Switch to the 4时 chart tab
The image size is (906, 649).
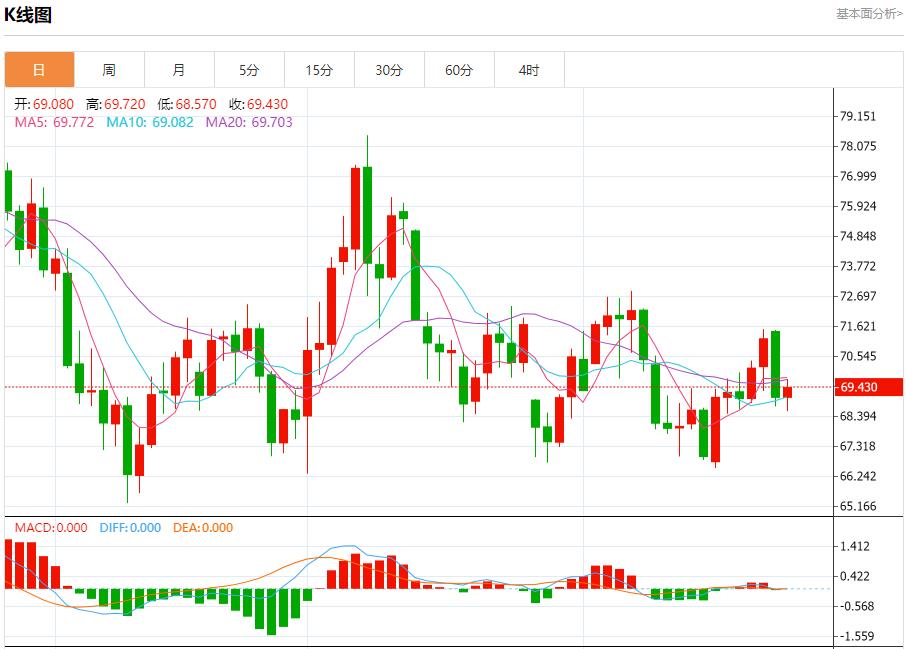[529, 70]
